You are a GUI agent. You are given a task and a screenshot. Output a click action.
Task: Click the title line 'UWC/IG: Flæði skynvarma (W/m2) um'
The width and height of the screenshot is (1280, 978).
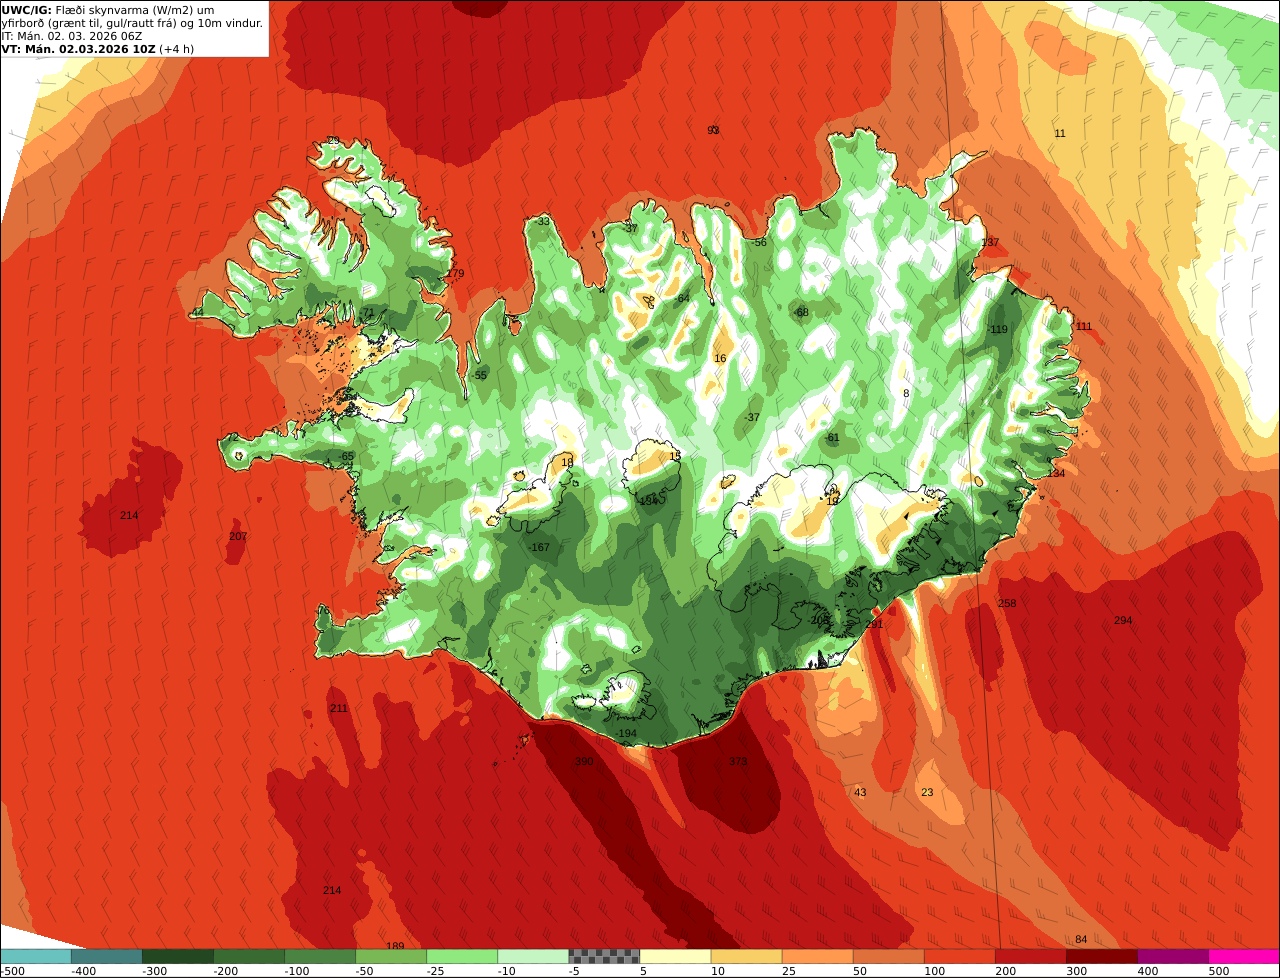point(108,10)
